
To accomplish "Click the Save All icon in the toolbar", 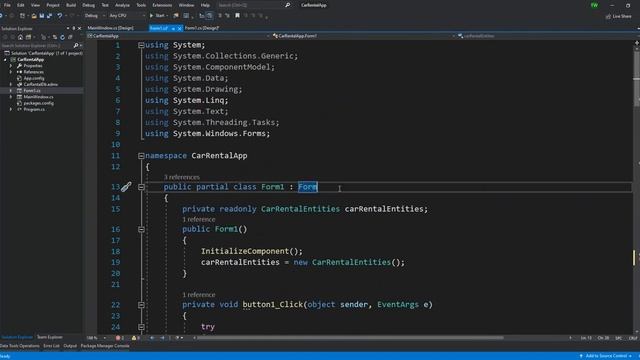I will click(49, 16).
